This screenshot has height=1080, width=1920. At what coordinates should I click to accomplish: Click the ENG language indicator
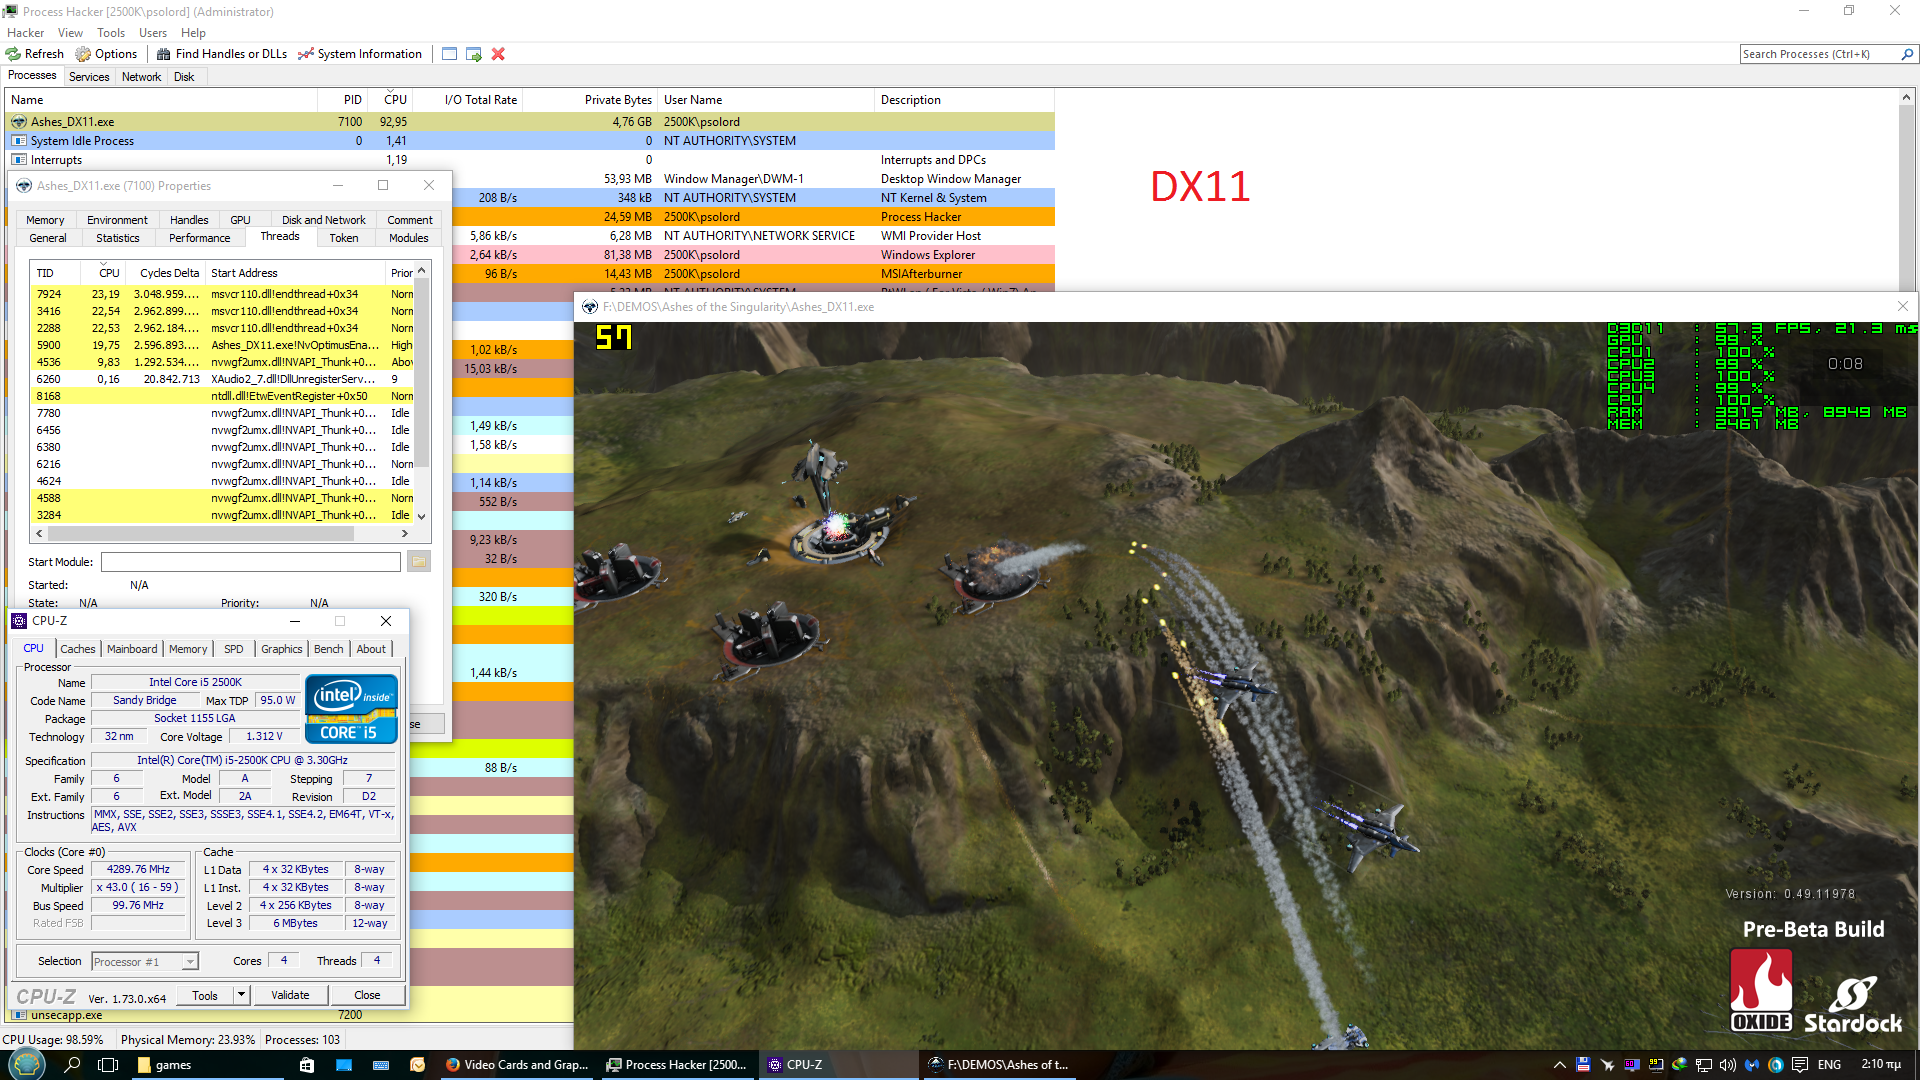coord(1829,1065)
